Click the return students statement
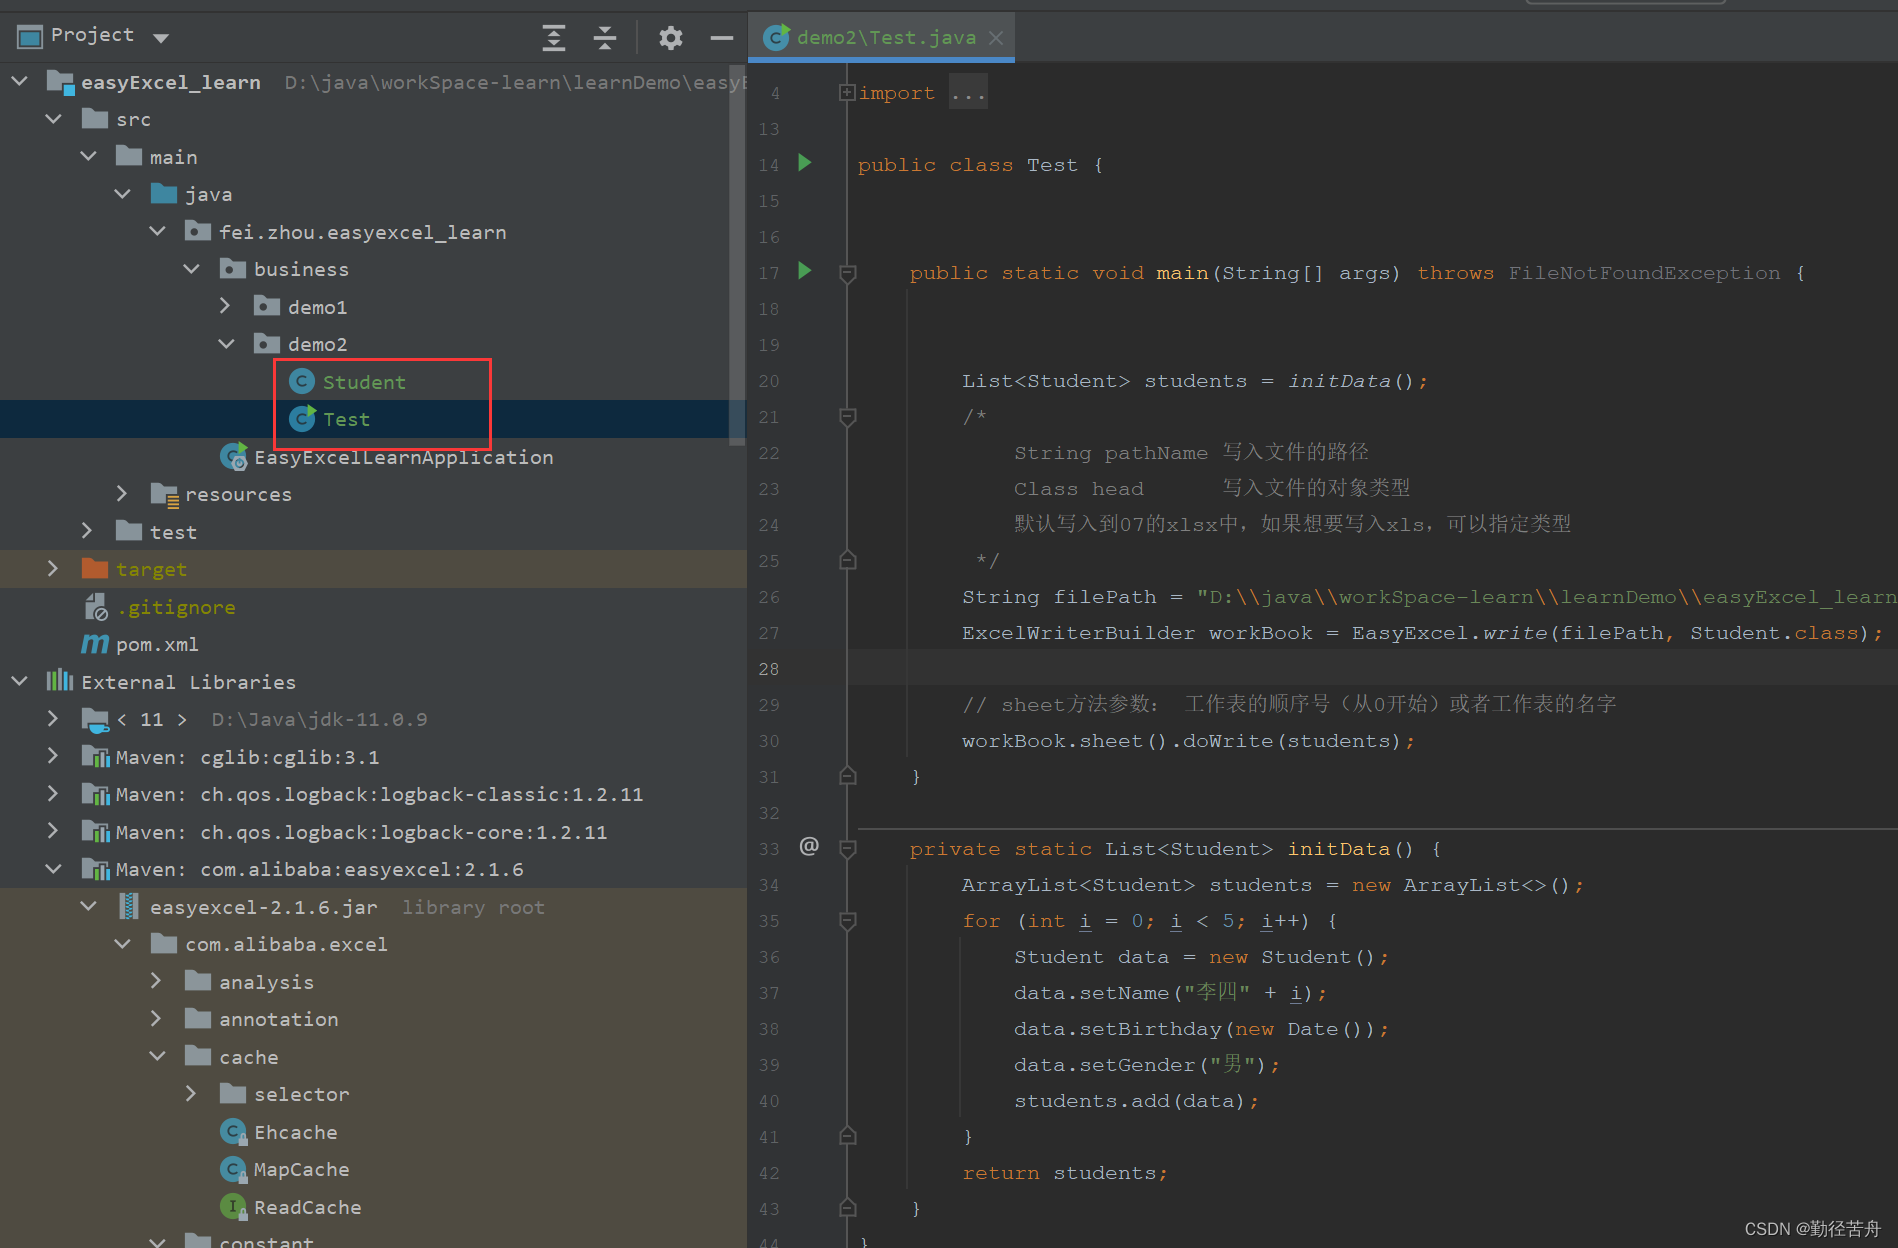 pyautogui.click(x=1064, y=1173)
